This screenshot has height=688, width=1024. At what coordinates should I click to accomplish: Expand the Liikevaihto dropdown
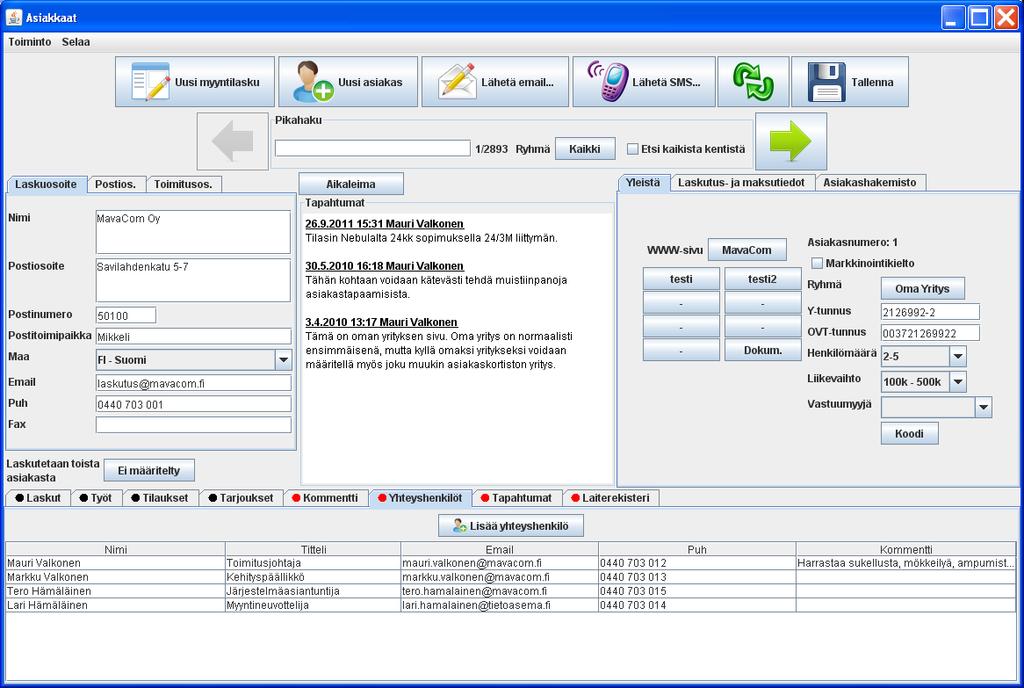point(957,382)
